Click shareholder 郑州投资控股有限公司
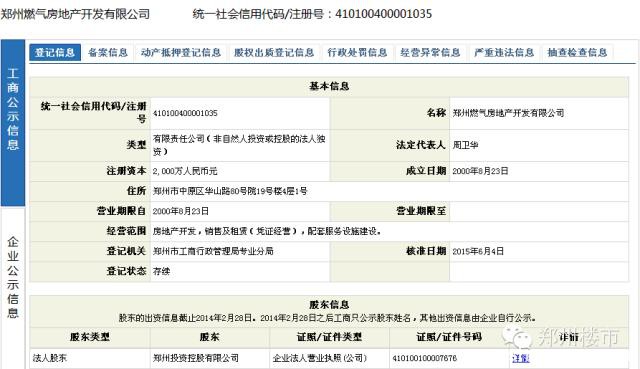640x369 pixels. (196, 358)
